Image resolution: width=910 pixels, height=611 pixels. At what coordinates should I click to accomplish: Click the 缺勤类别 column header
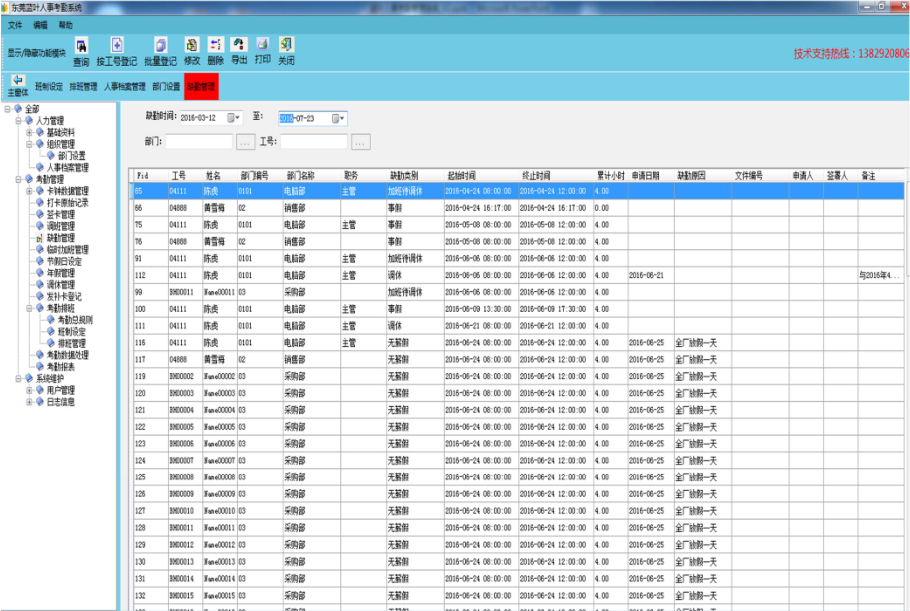coord(416,175)
